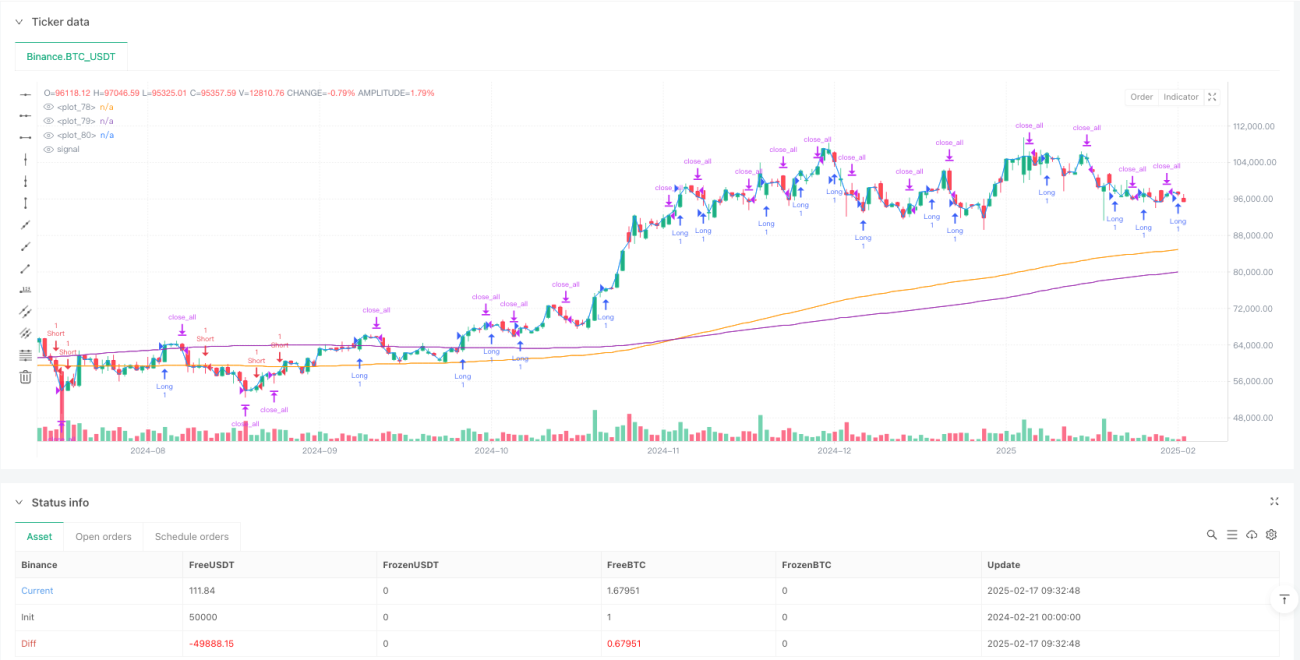Collapse the Status info panel using its expand icon

(1274, 502)
